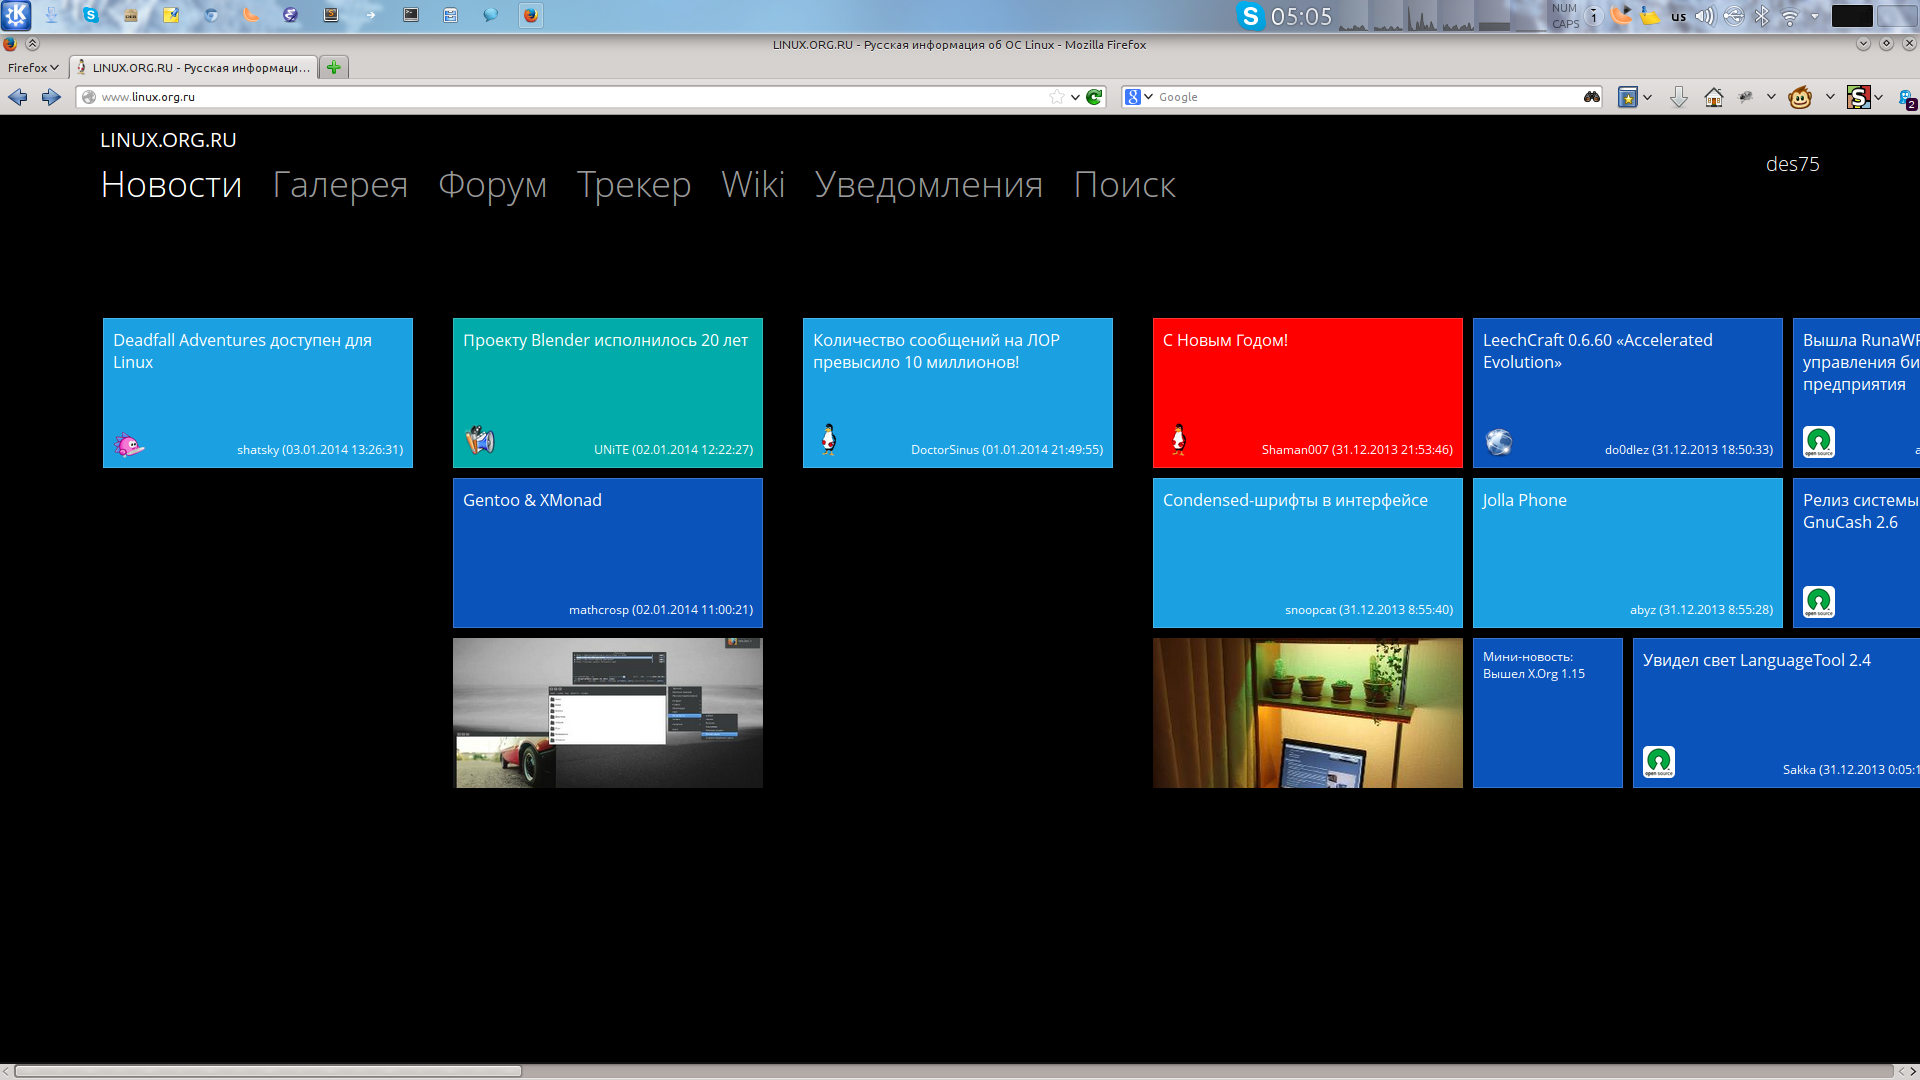The image size is (1920, 1080).
Task: Open the Firefox application menu button
Action: [x=33, y=67]
